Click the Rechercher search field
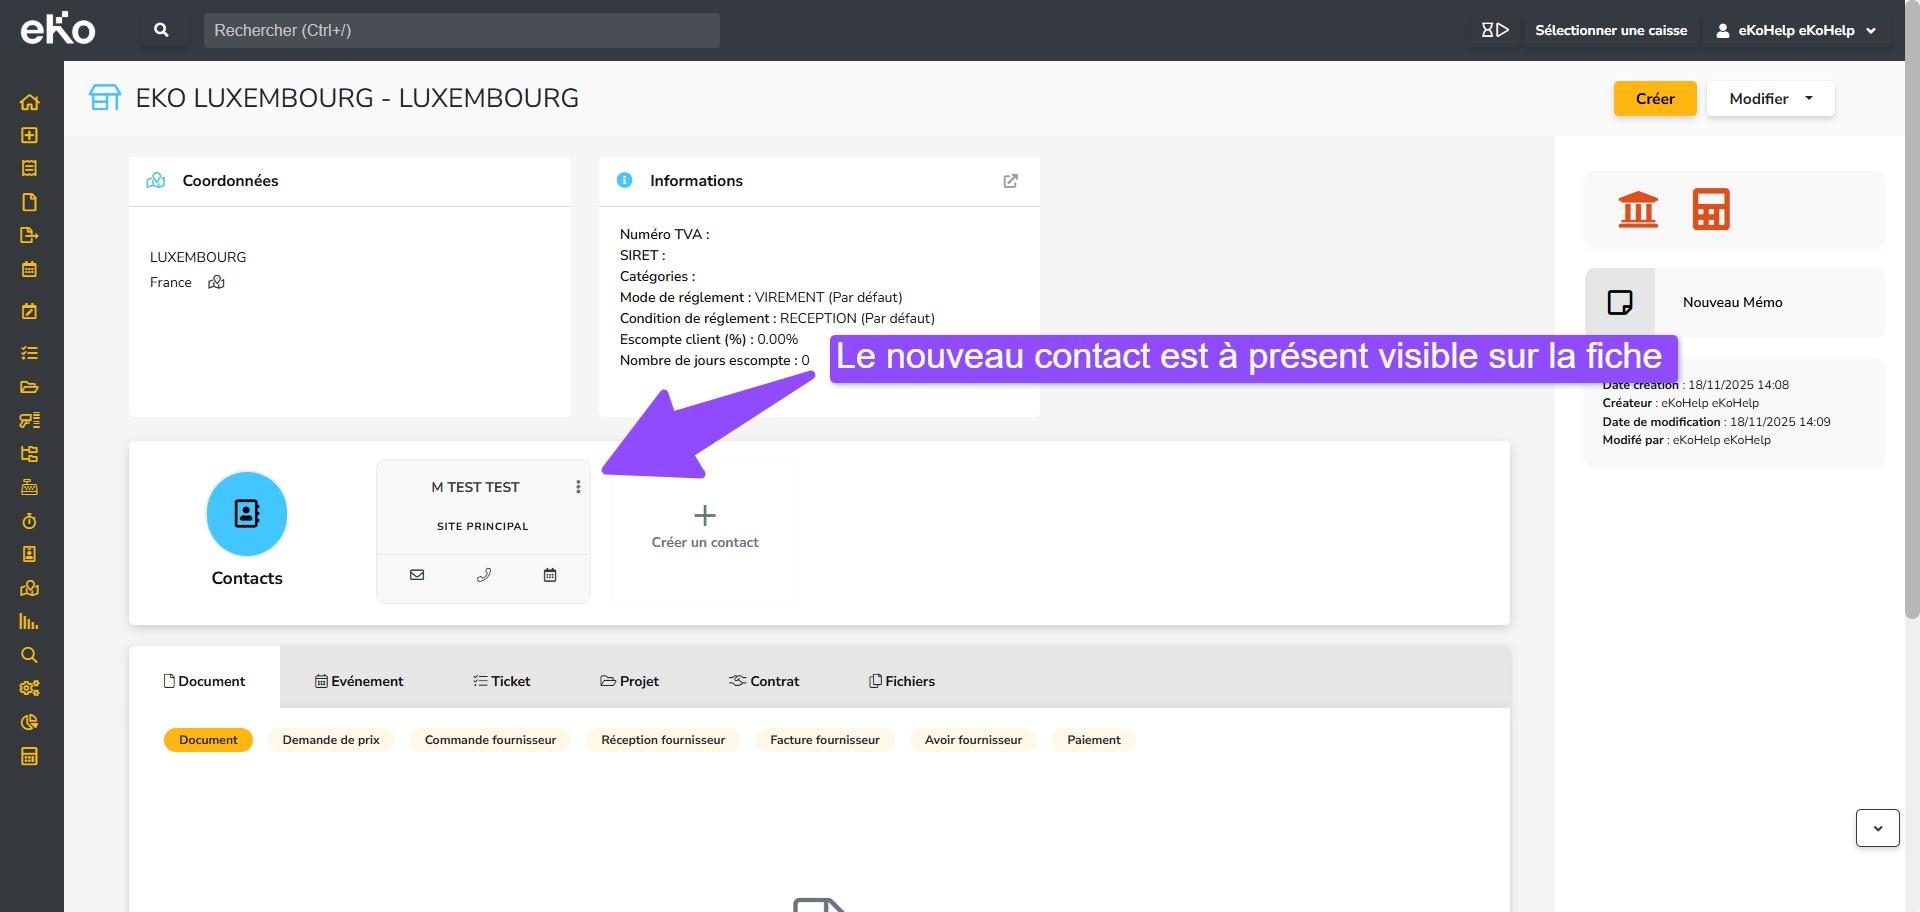This screenshot has width=1920, height=912. [461, 30]
